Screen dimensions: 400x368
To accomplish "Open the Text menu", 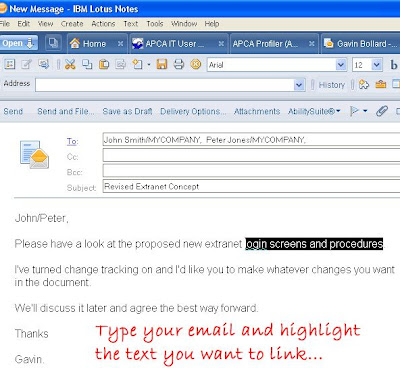I will [x=131, y=24].
